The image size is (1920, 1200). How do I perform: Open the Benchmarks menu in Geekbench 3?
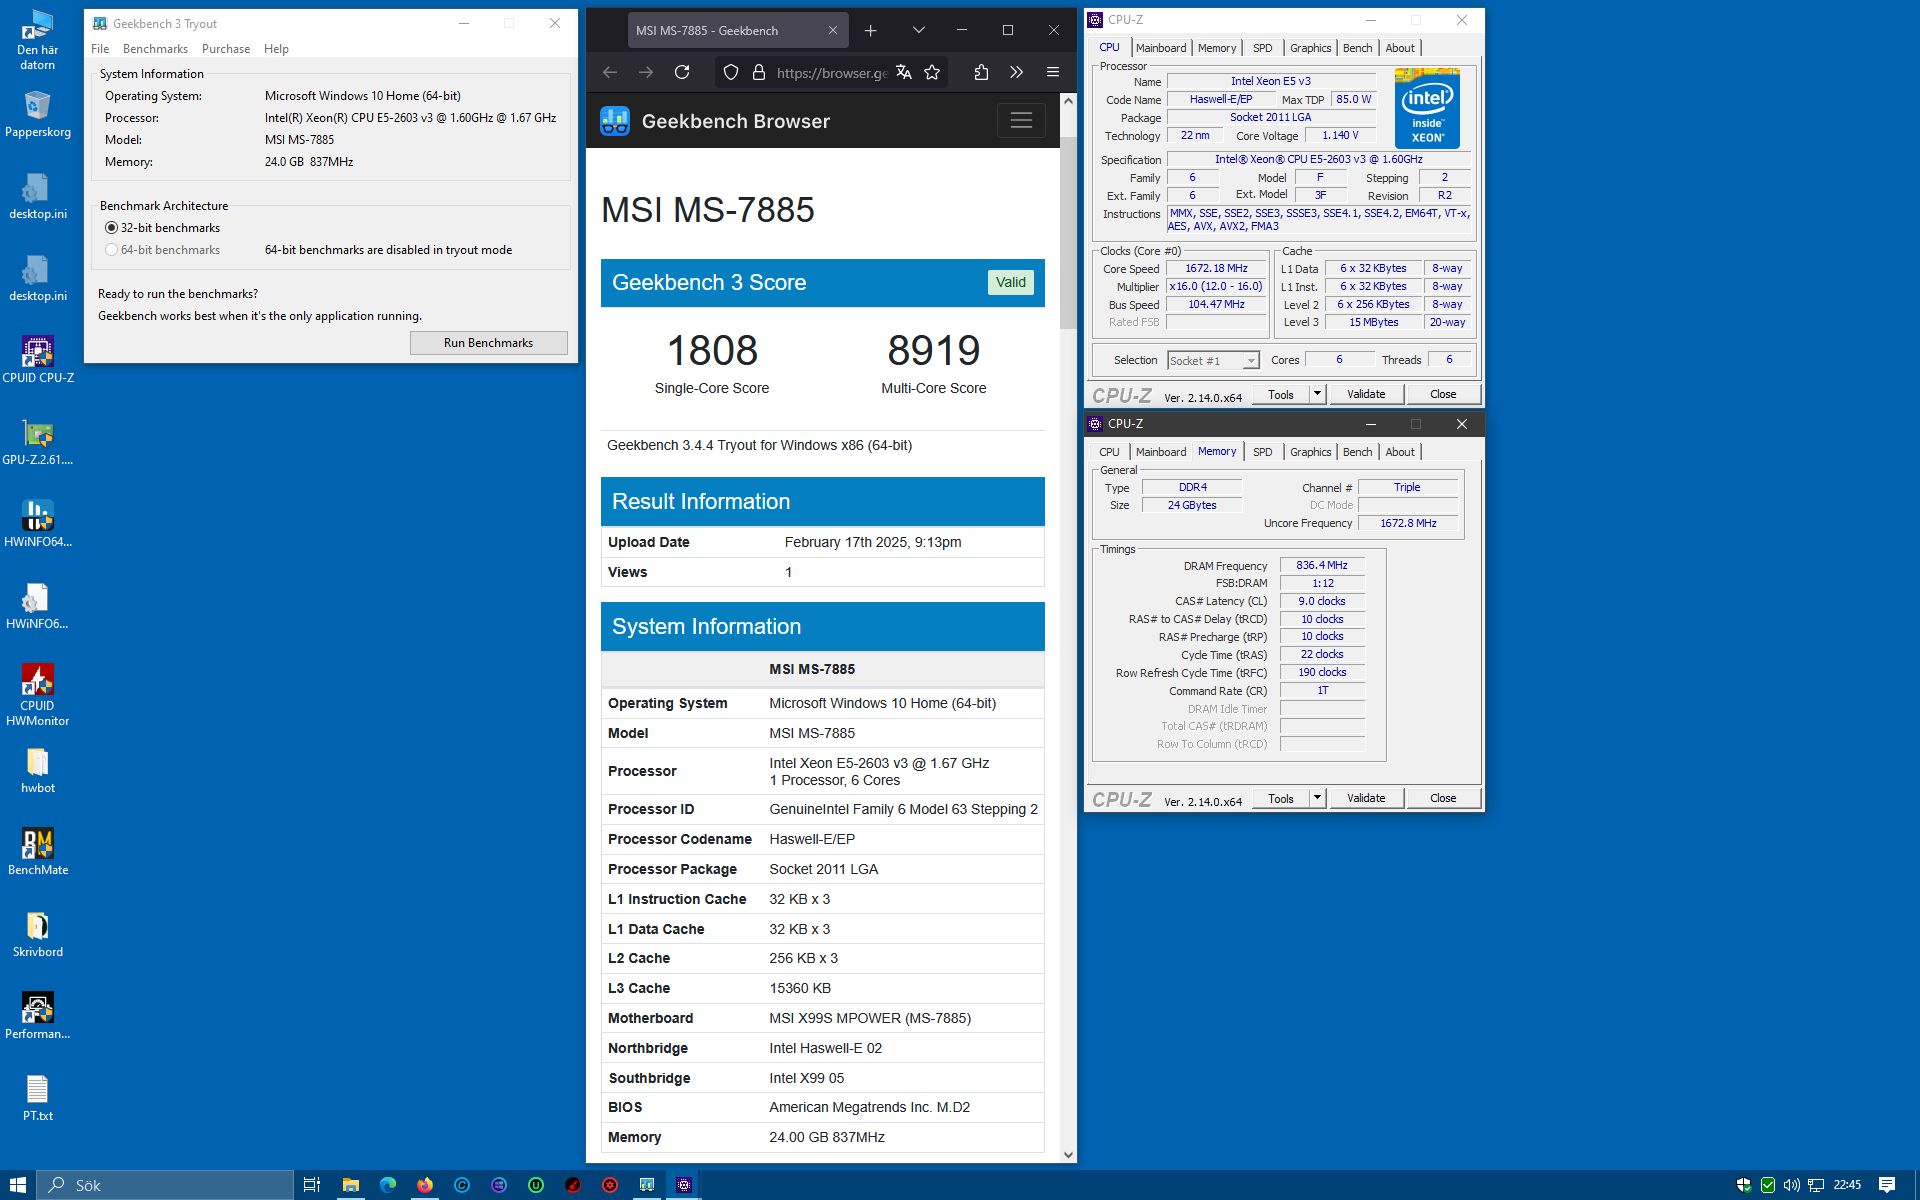tap(155, 49)
